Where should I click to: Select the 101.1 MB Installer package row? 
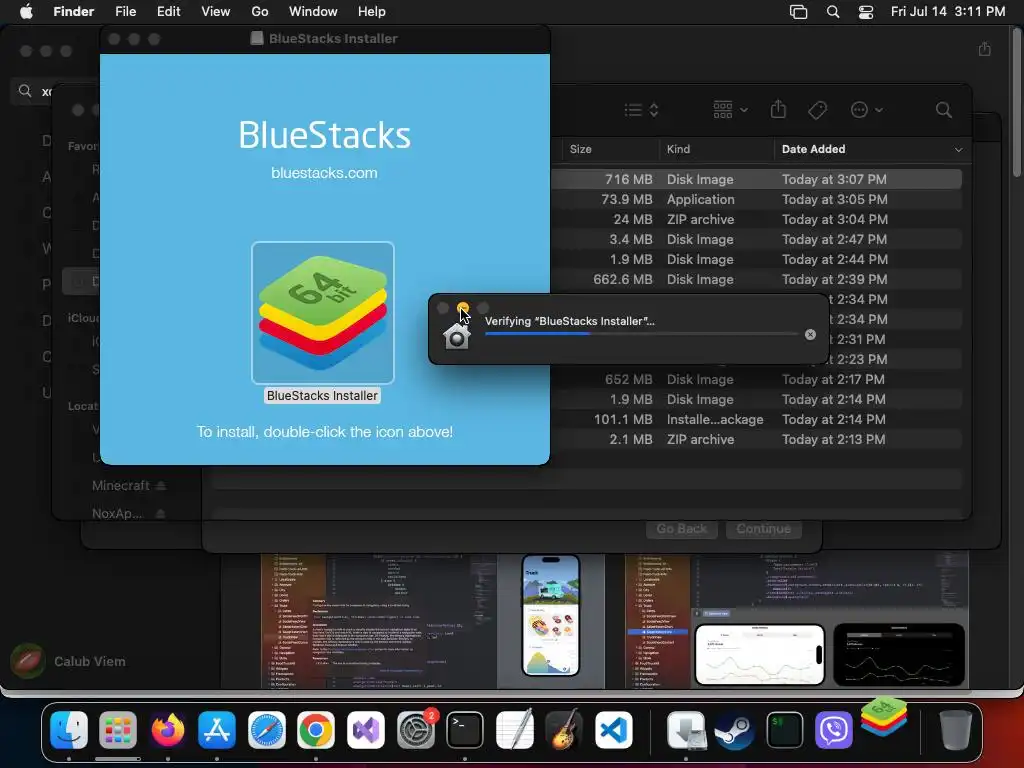[756, 419]
